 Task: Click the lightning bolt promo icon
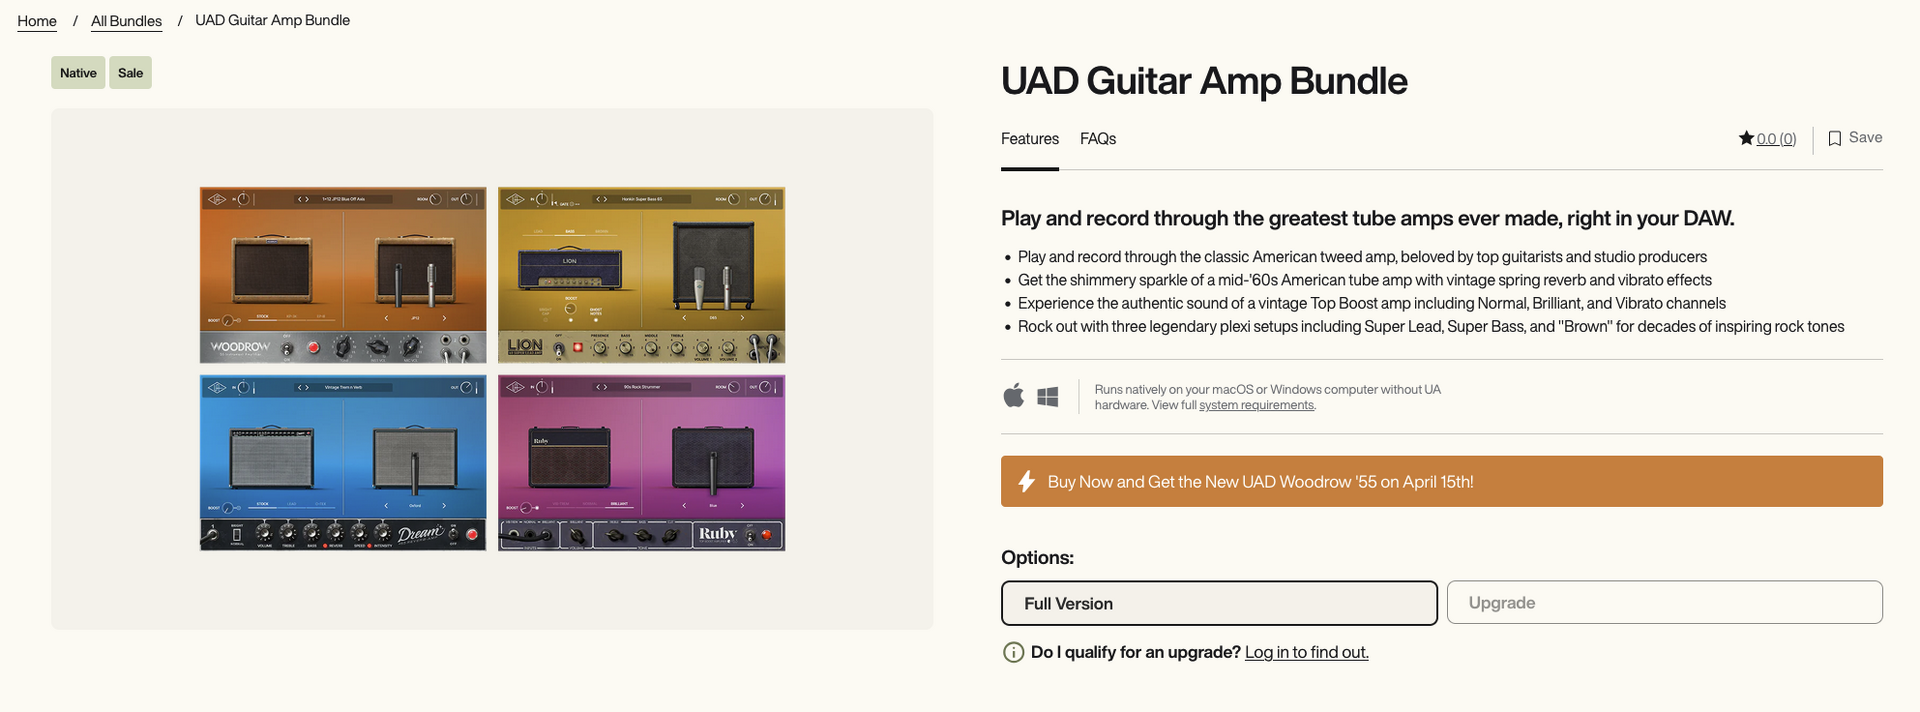[1026, 481]
